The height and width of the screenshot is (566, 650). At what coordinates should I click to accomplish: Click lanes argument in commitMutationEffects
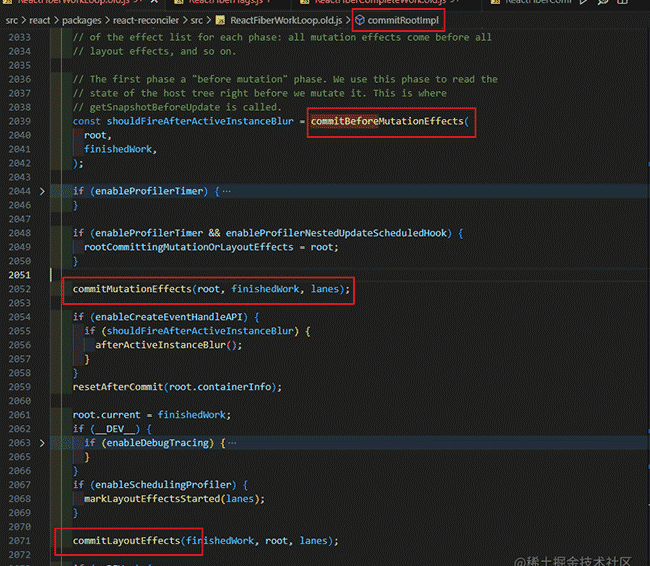(x=325, y=289)
